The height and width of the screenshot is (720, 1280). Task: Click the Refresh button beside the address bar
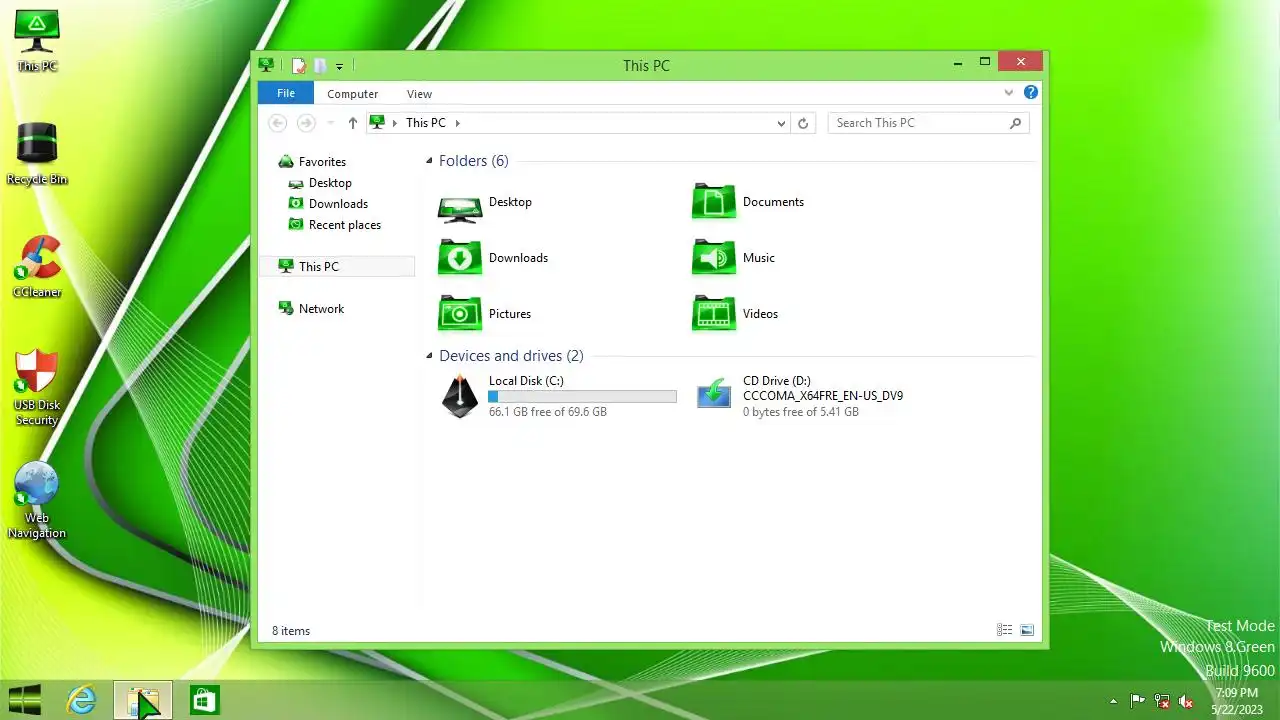coord(802,123)
